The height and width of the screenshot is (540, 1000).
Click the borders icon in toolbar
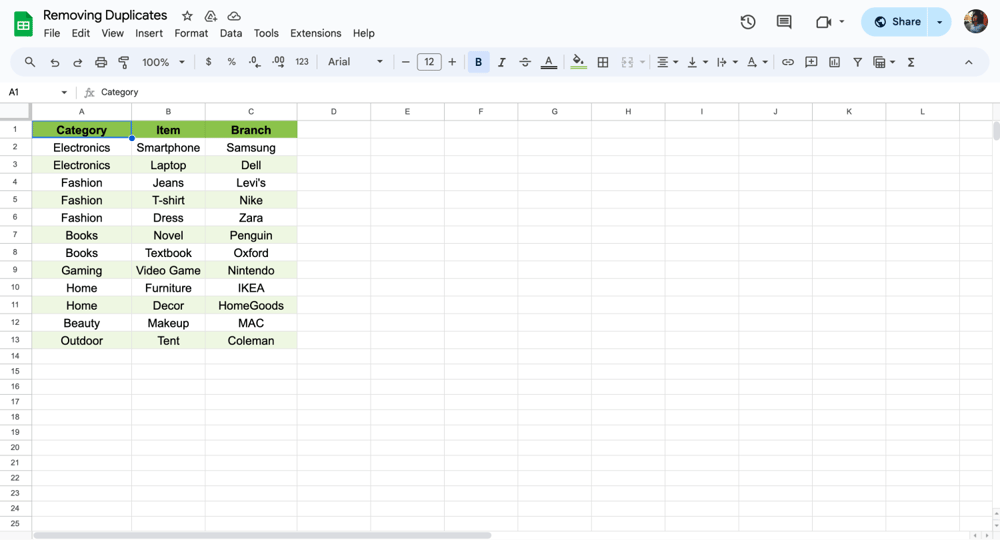tap(603, 62)
